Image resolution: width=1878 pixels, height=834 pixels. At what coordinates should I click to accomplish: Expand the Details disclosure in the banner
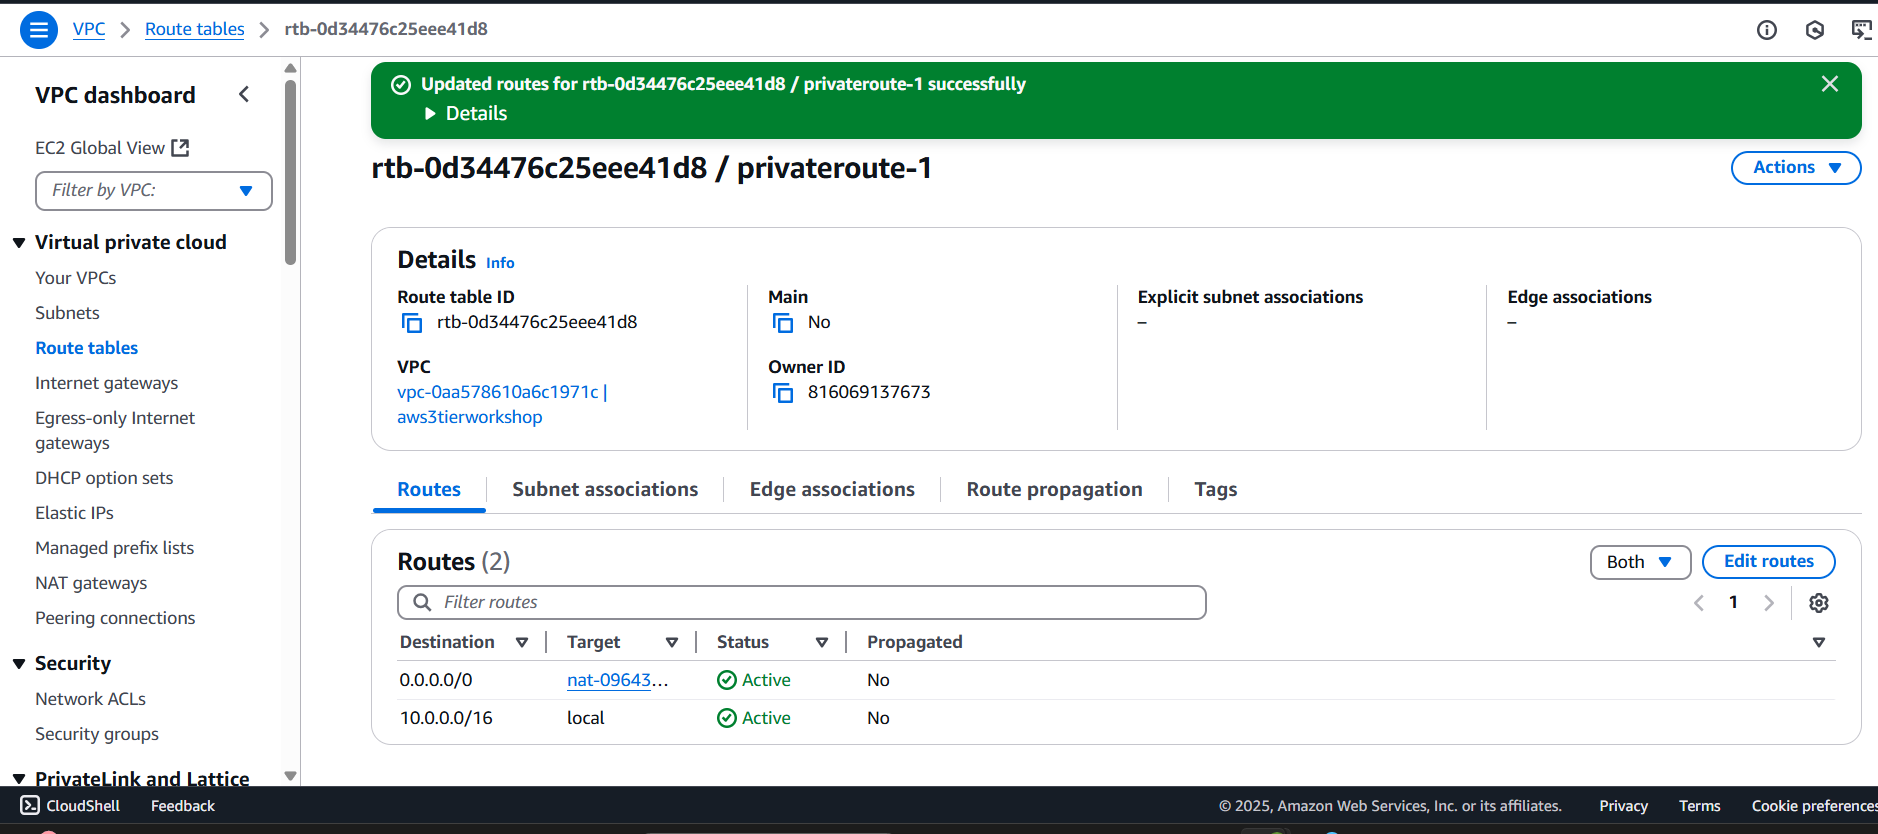[466, 113]
